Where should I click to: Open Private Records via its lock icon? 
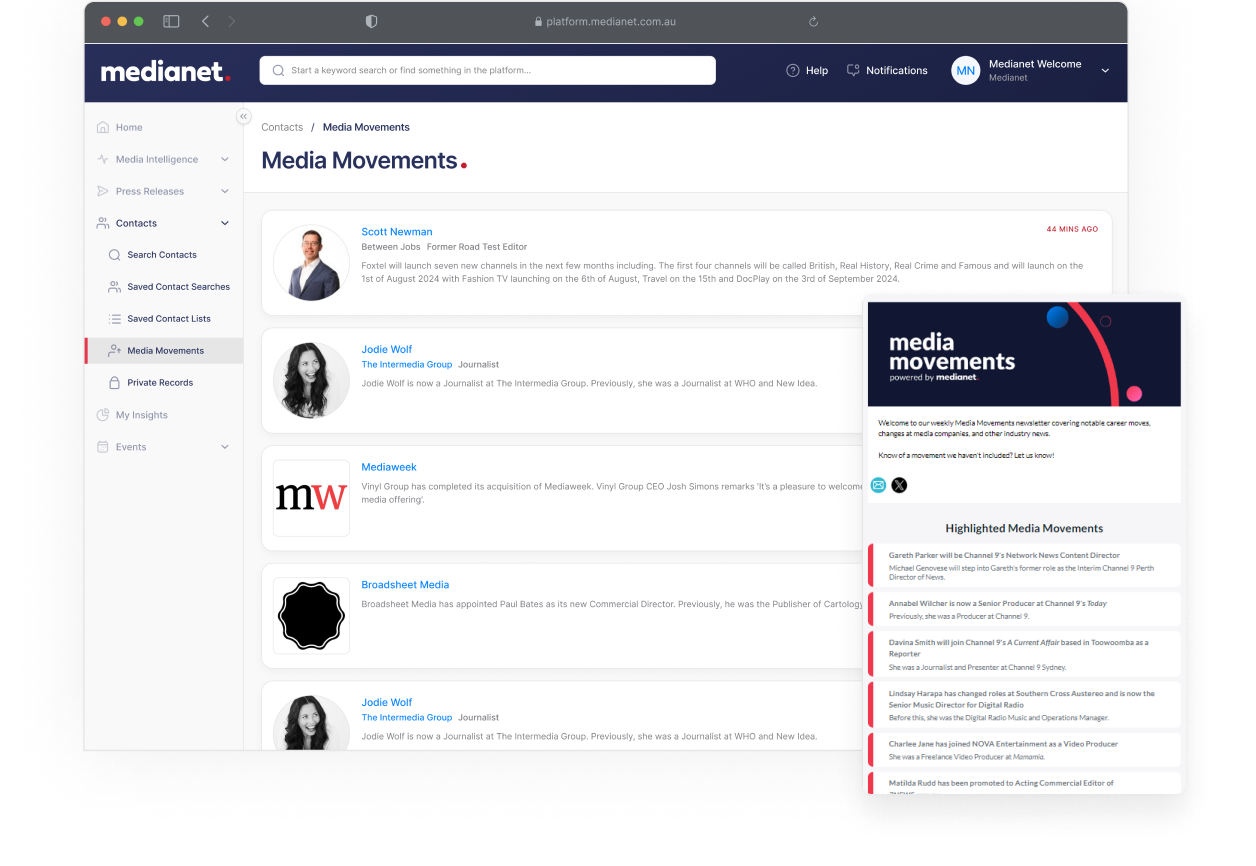pyautogui.click(x=113, y=382)
